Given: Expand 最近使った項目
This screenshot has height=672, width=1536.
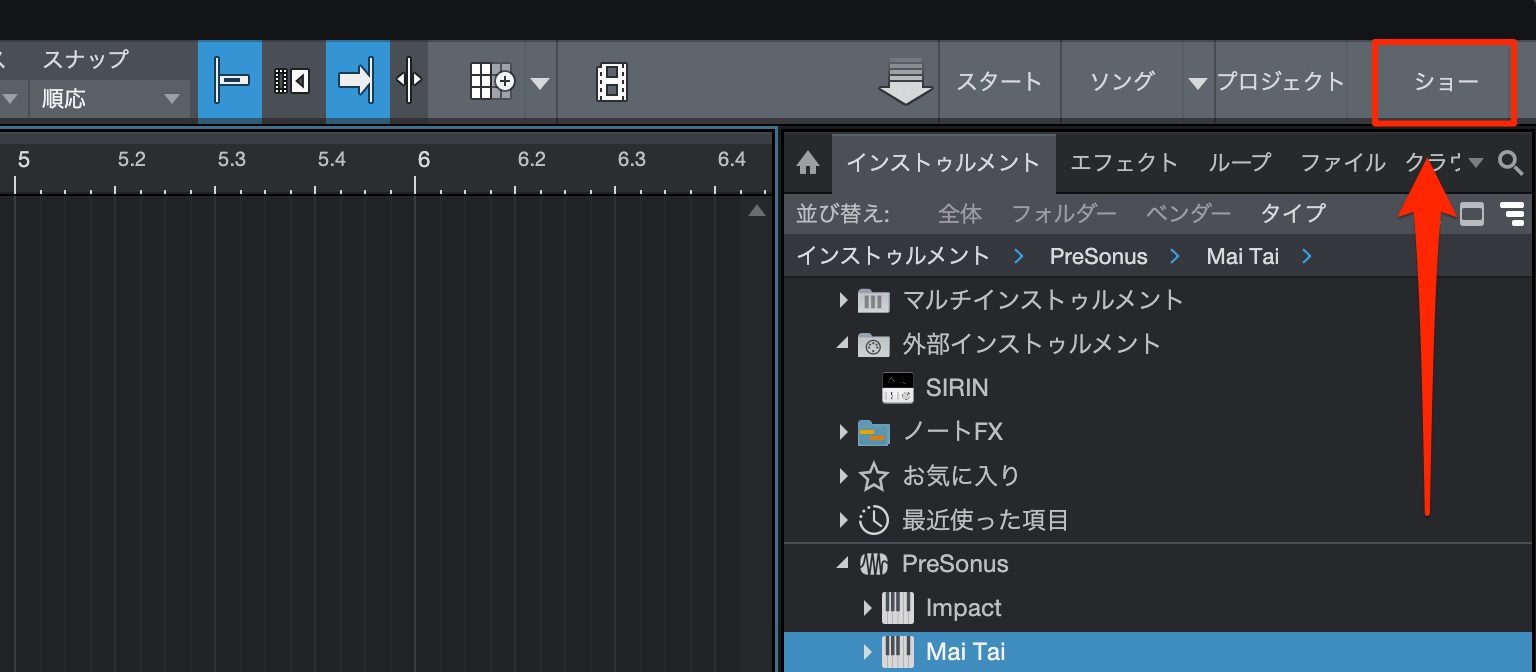Looking at the screenshot, I should [x=843, y=520].
